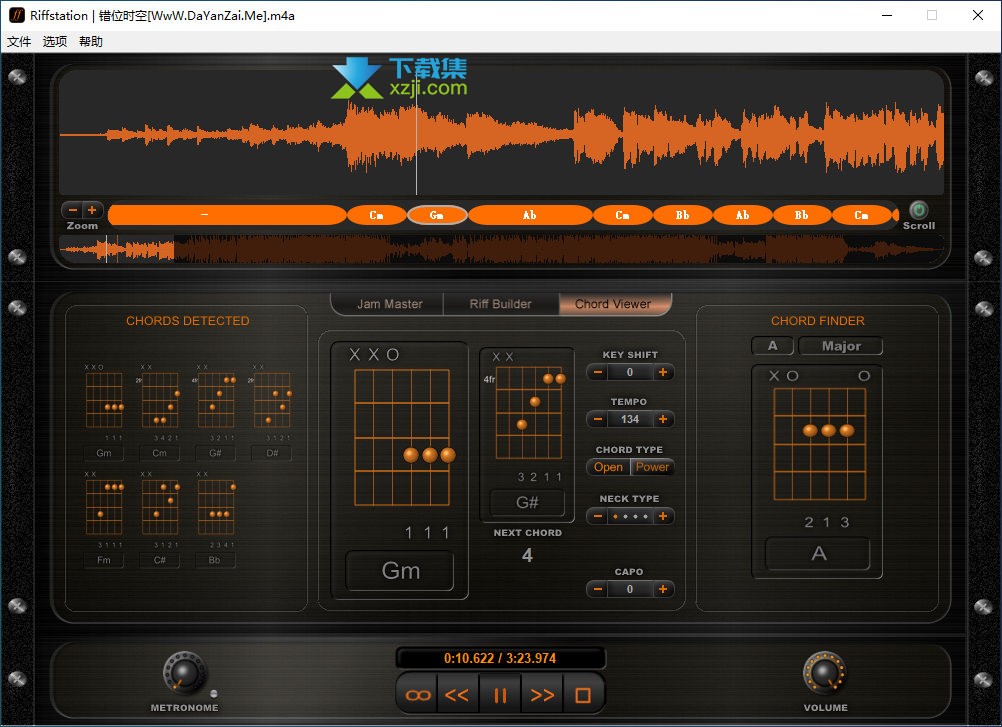Pause playback
The height and width of the screenshot is (727, 1002).
[x=500, y=695]
